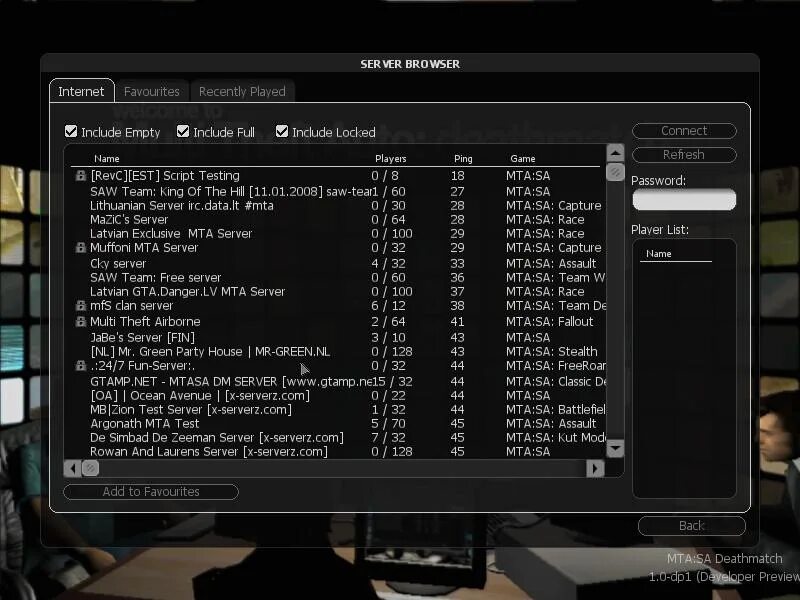Select [RevC][EST] Script Testing server name
Viewport: 800px width, 600px height.
165,176
